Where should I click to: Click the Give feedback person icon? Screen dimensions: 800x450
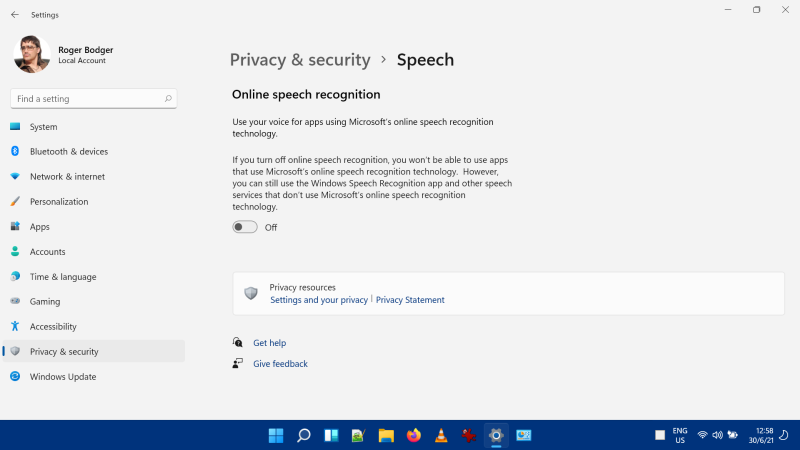coord(238,363)
